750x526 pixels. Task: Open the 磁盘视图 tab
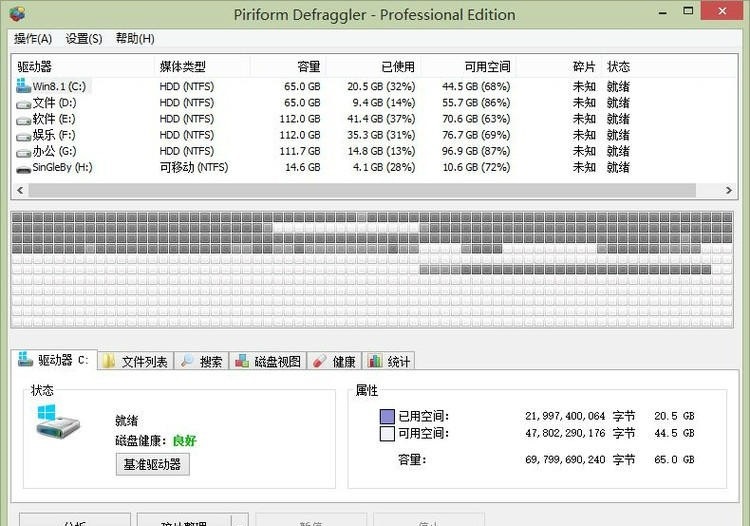point(268,362)
